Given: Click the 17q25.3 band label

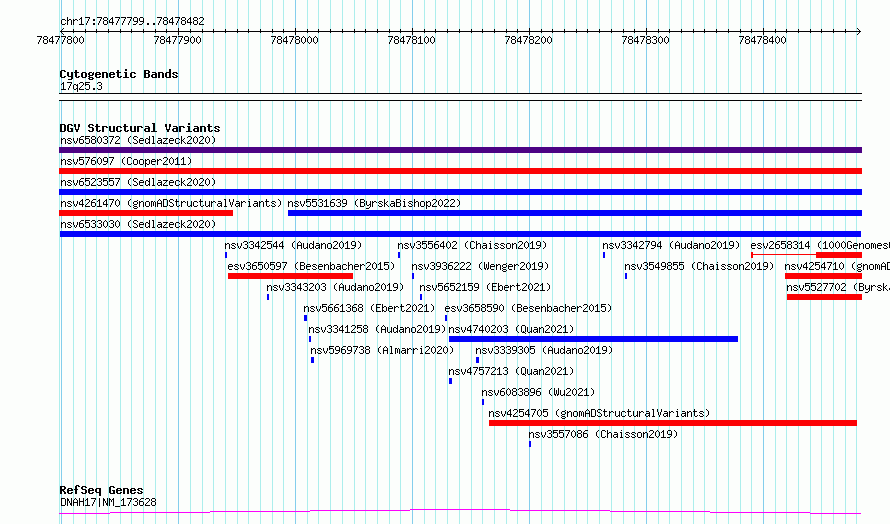Looking at the screenshot, I should tap(81, 86).
